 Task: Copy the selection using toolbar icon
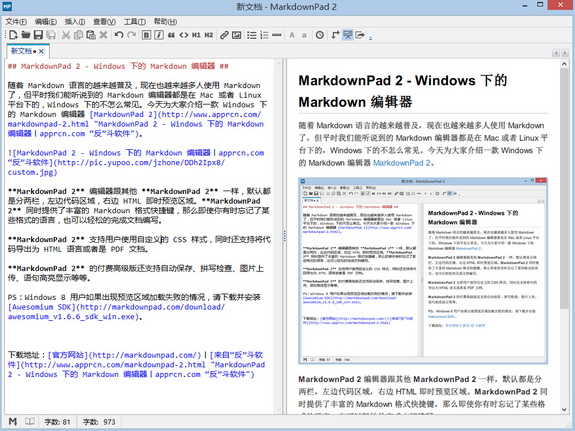(78, 35)
